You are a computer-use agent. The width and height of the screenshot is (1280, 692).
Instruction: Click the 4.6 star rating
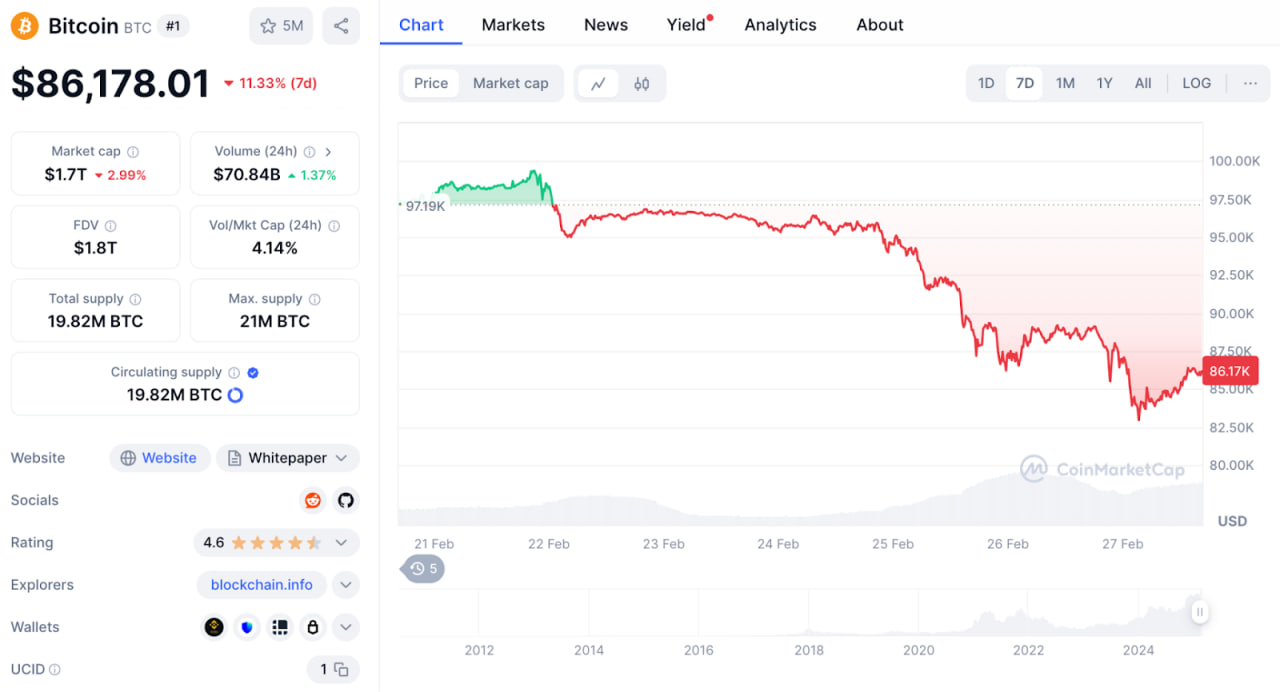[262, 543]
